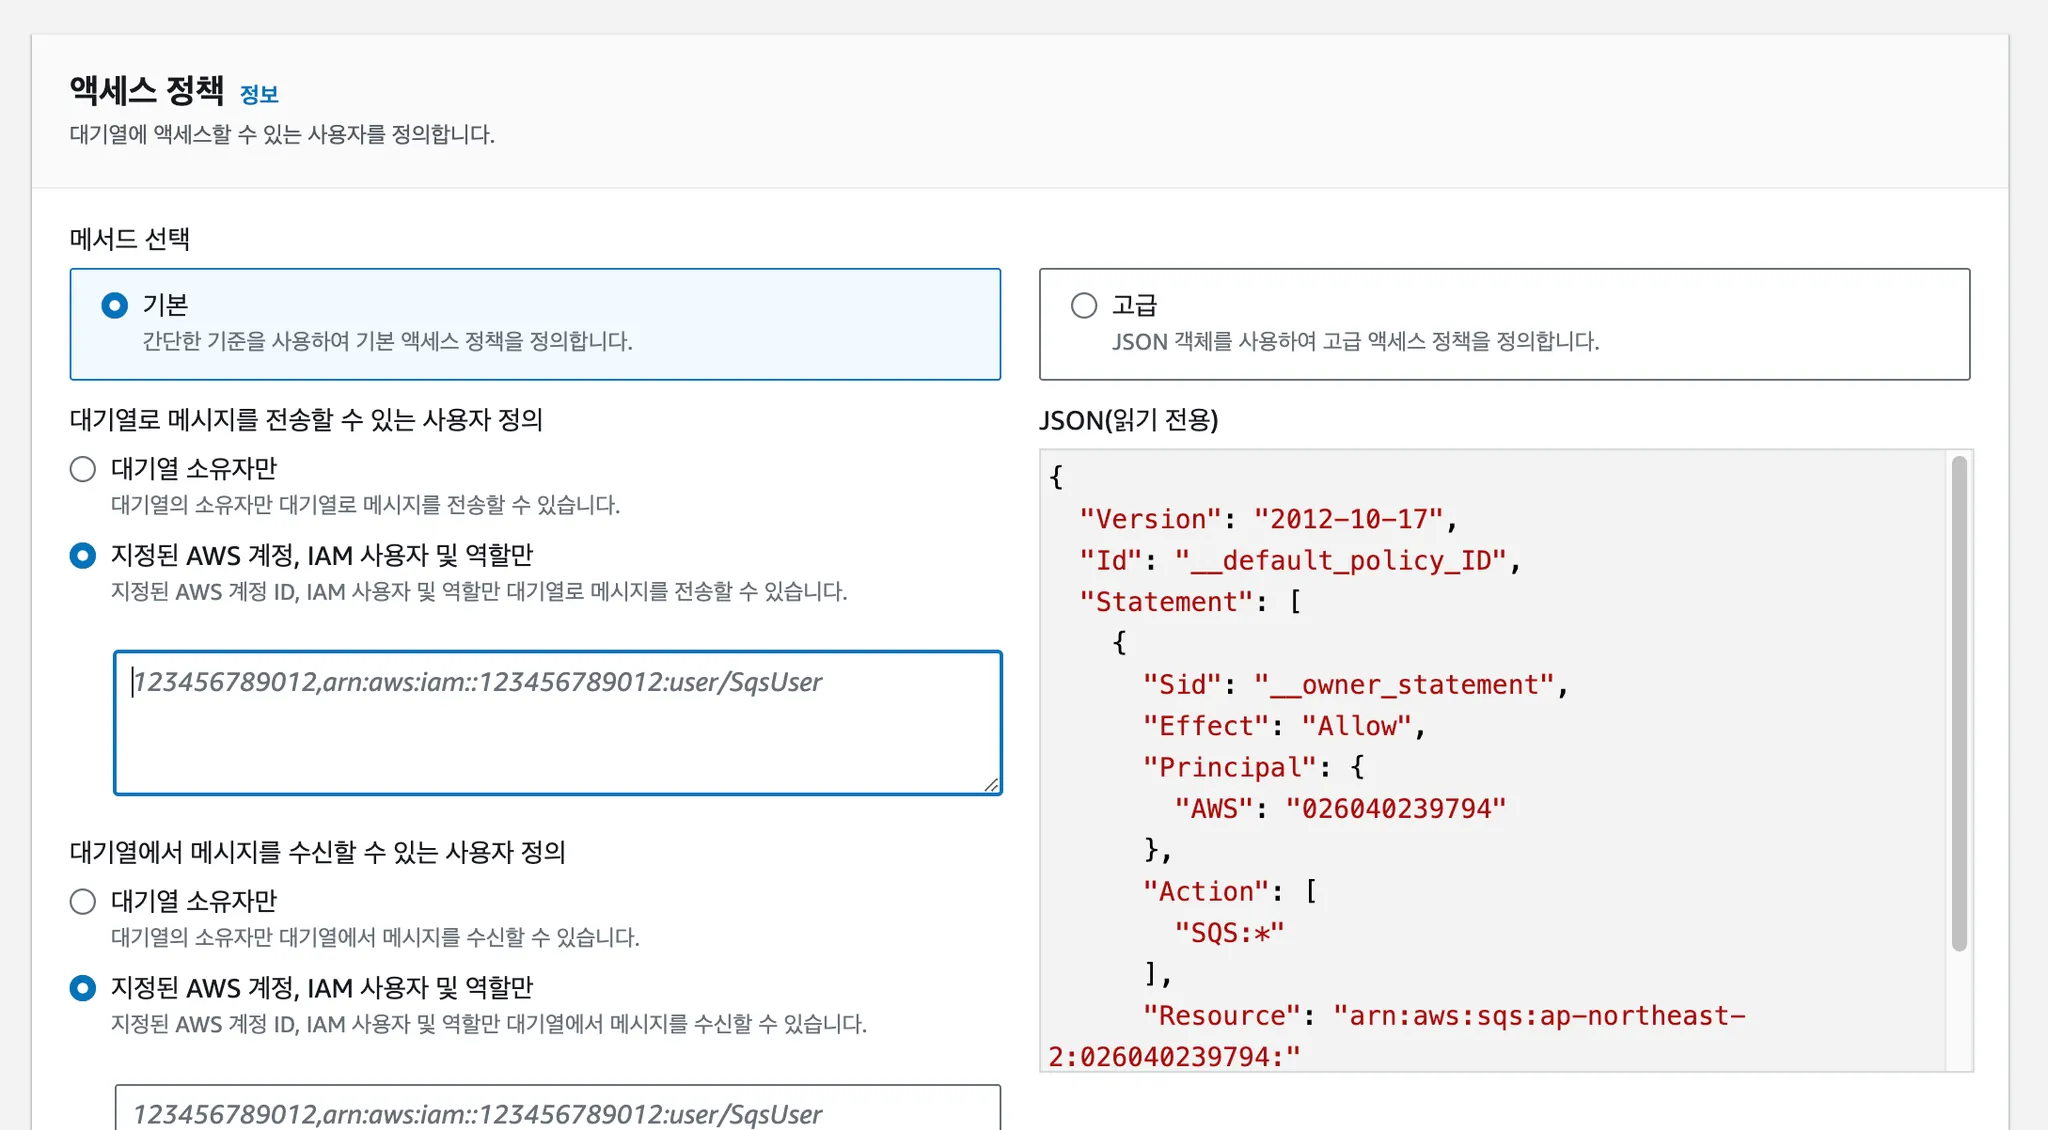This screenshot has width=2048, height=1130.
Task: Click the "AWS" principal account ID line
Action: tap(1340, 809)
